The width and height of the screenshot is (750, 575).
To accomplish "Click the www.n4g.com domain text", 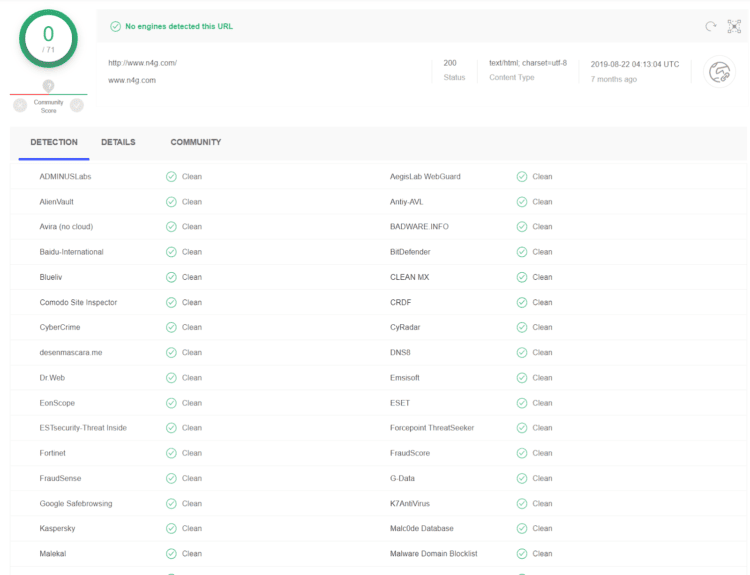I will [x=132, y=80].
